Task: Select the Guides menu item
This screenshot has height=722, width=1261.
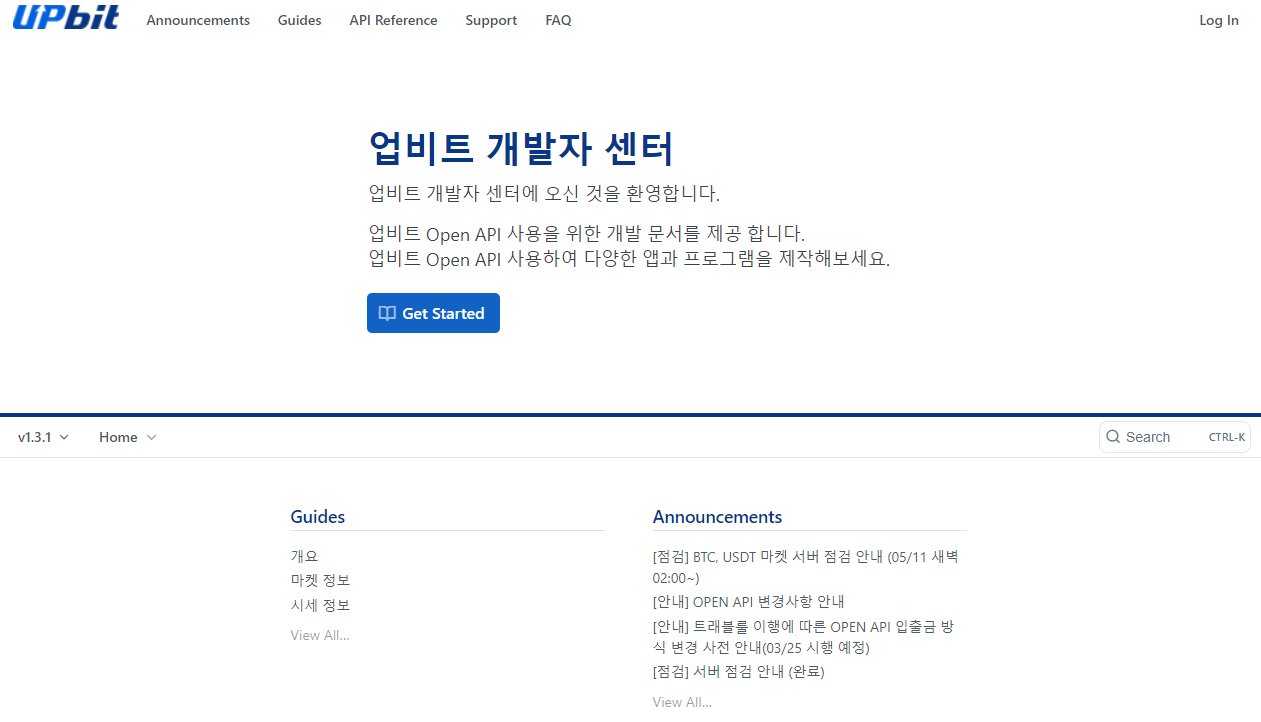Action: [299, 20]
